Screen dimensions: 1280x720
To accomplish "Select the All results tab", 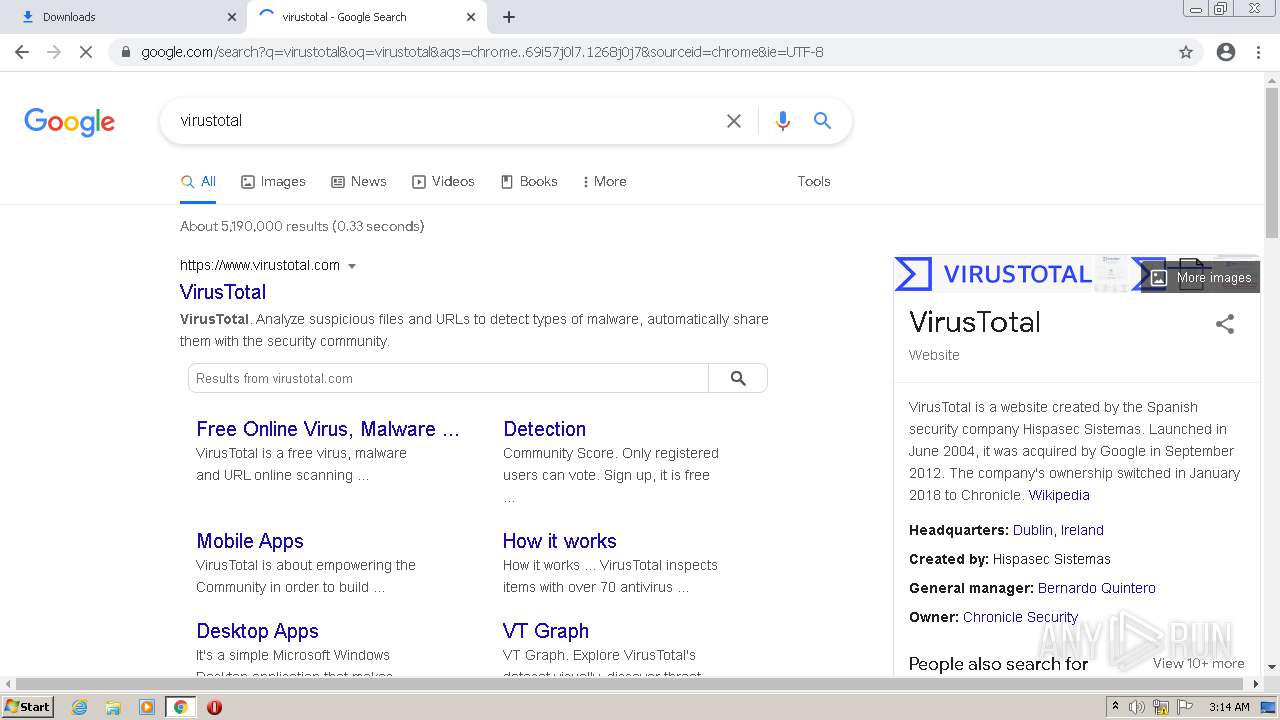I will click(x=198, y=182).
